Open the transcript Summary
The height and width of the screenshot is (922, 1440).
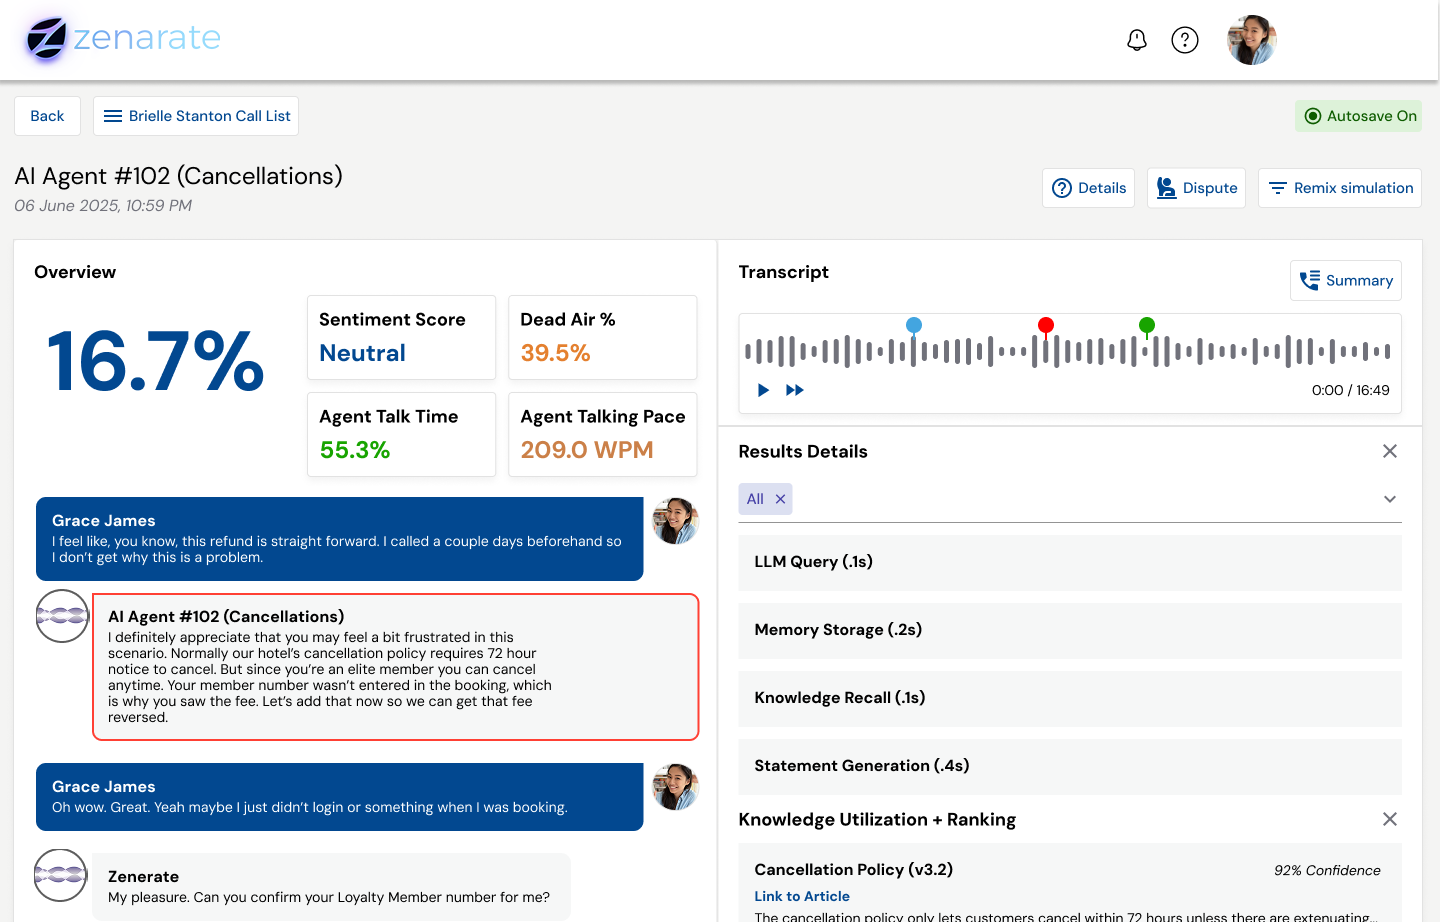[x=1346, y=281]
